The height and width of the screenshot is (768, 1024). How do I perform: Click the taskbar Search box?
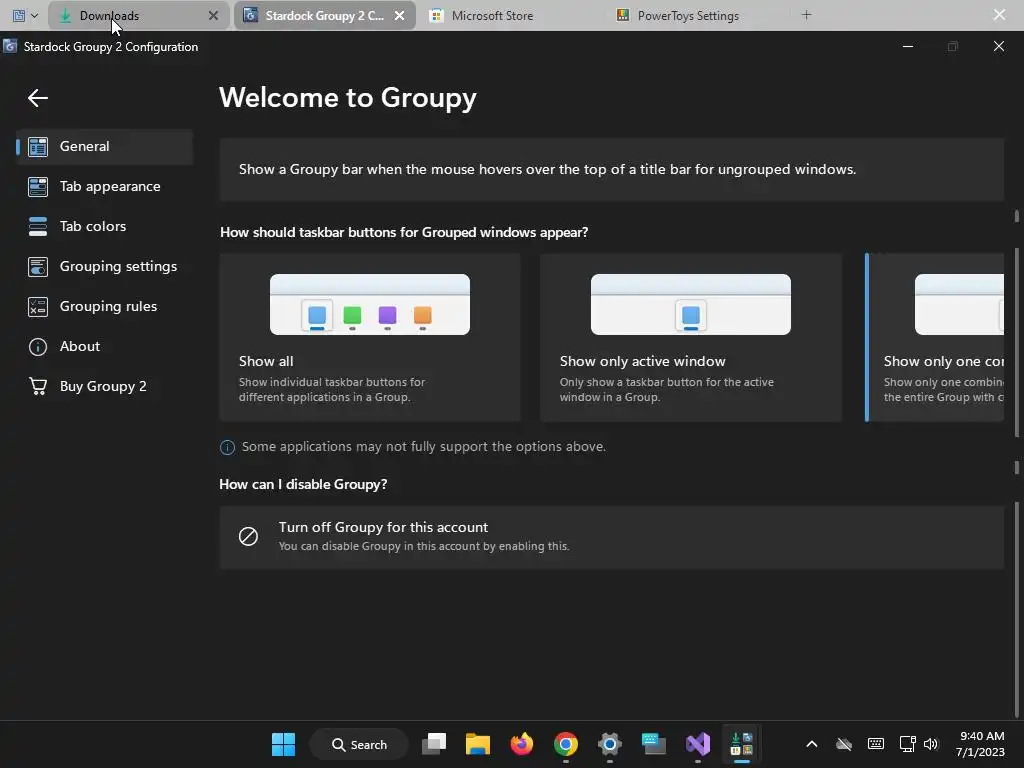tap(359, 744)
